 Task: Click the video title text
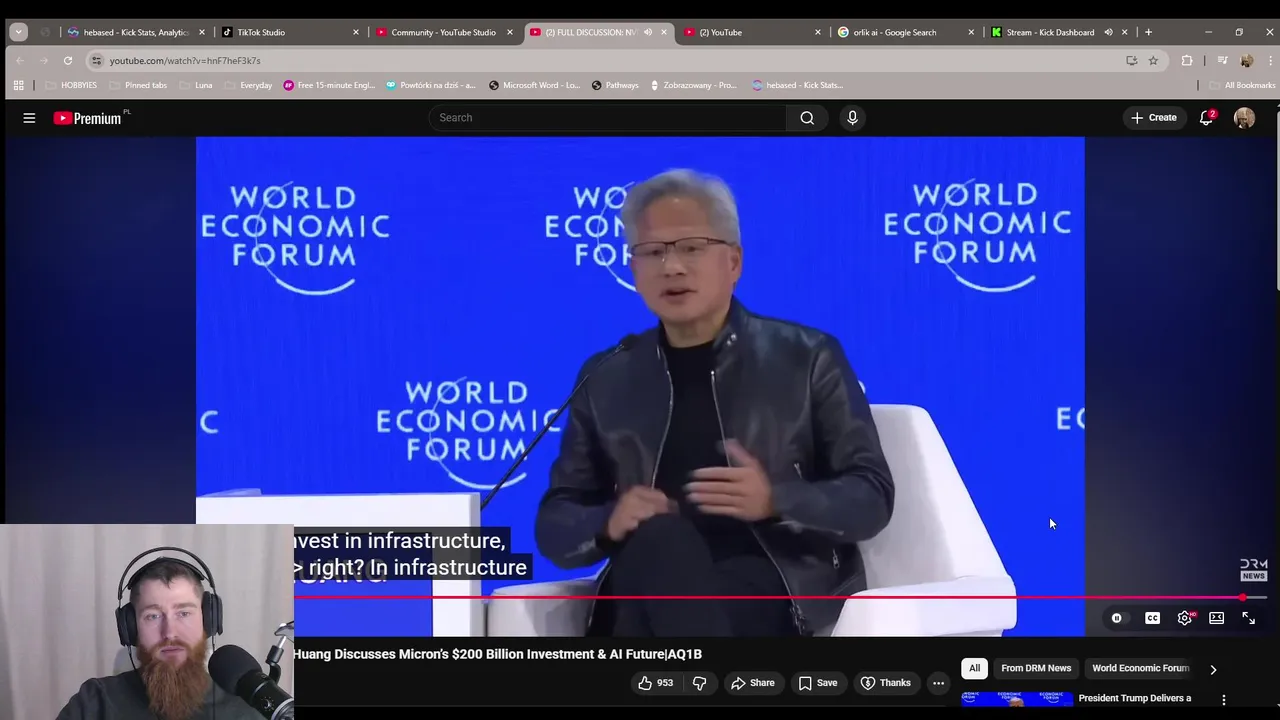(498, 654)
